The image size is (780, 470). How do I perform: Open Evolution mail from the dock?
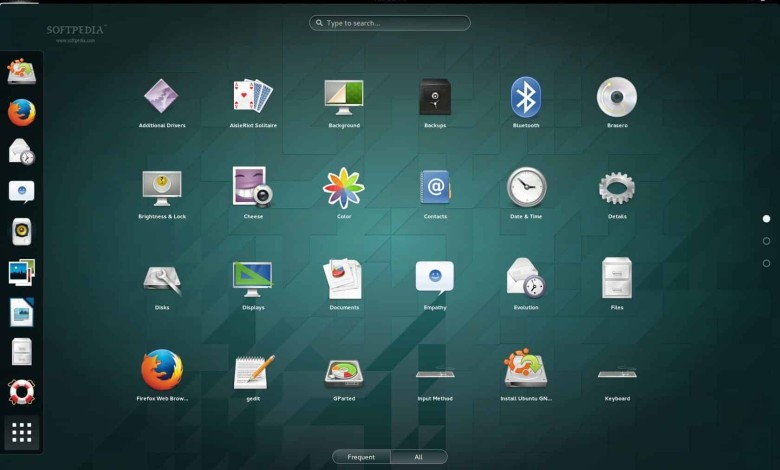(21, 152)
